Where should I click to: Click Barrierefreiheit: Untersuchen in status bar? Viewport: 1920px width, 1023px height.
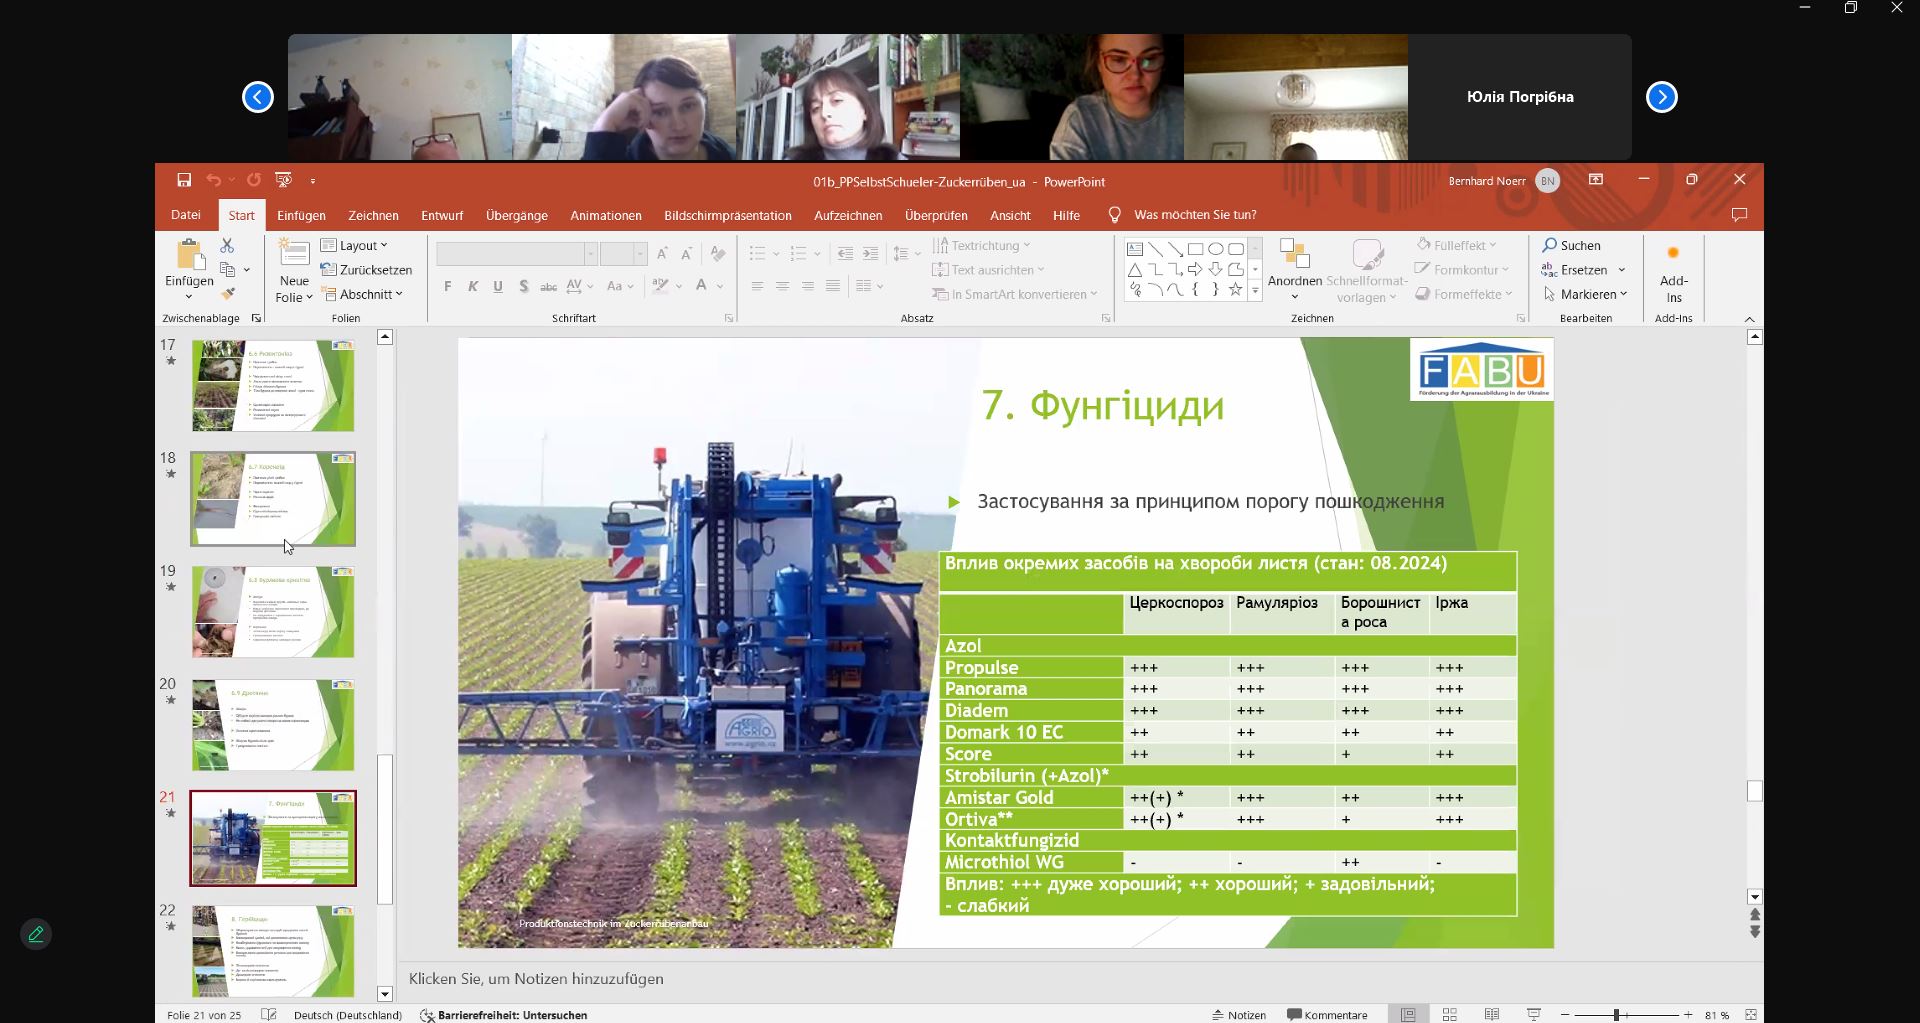pyautogui.click(x=503, y=1015)
